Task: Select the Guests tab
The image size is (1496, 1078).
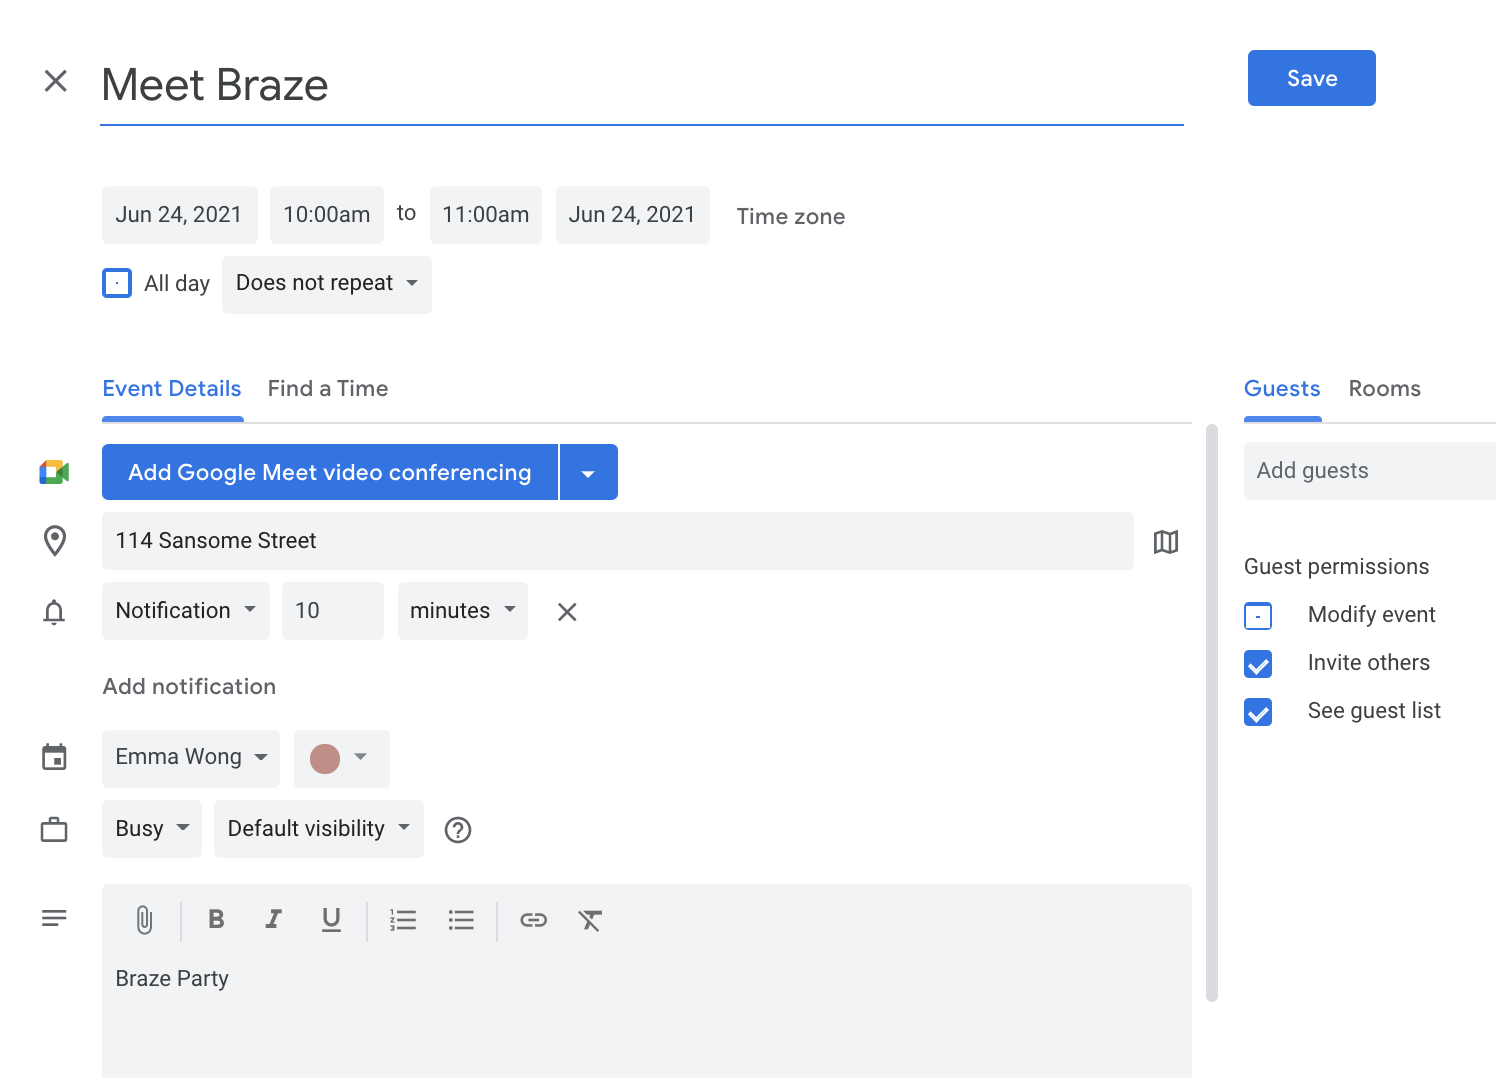Action: [1282, 389]
